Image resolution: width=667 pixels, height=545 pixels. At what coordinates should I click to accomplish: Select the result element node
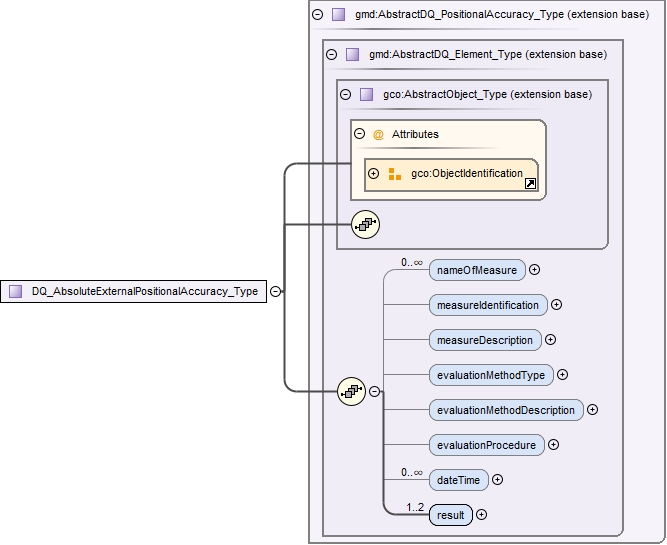450,515
